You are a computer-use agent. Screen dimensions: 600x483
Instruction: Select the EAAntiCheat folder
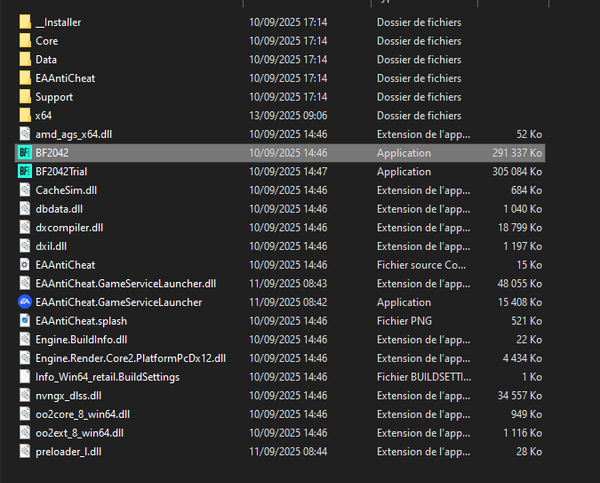pos(65,78)
